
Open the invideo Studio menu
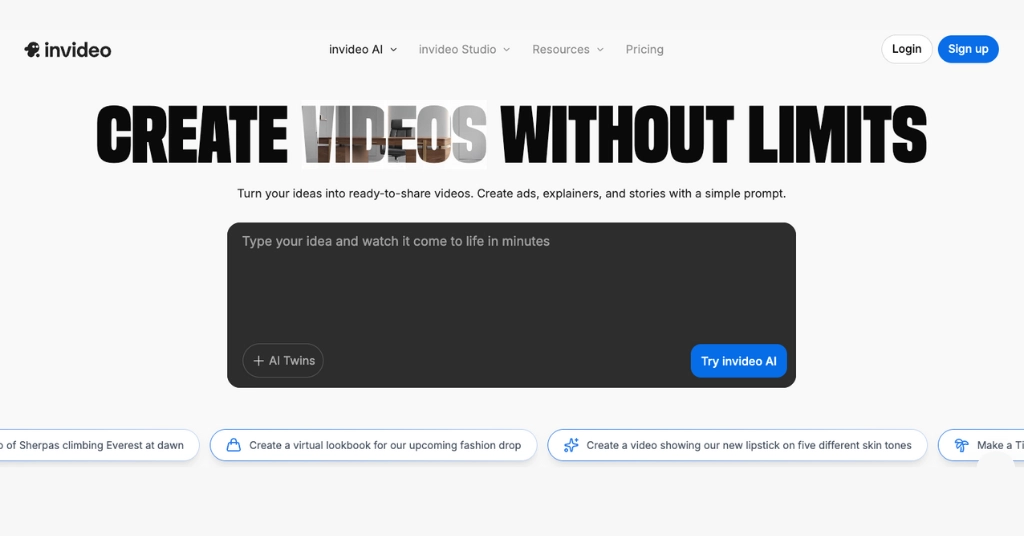(x=464, y=50)
